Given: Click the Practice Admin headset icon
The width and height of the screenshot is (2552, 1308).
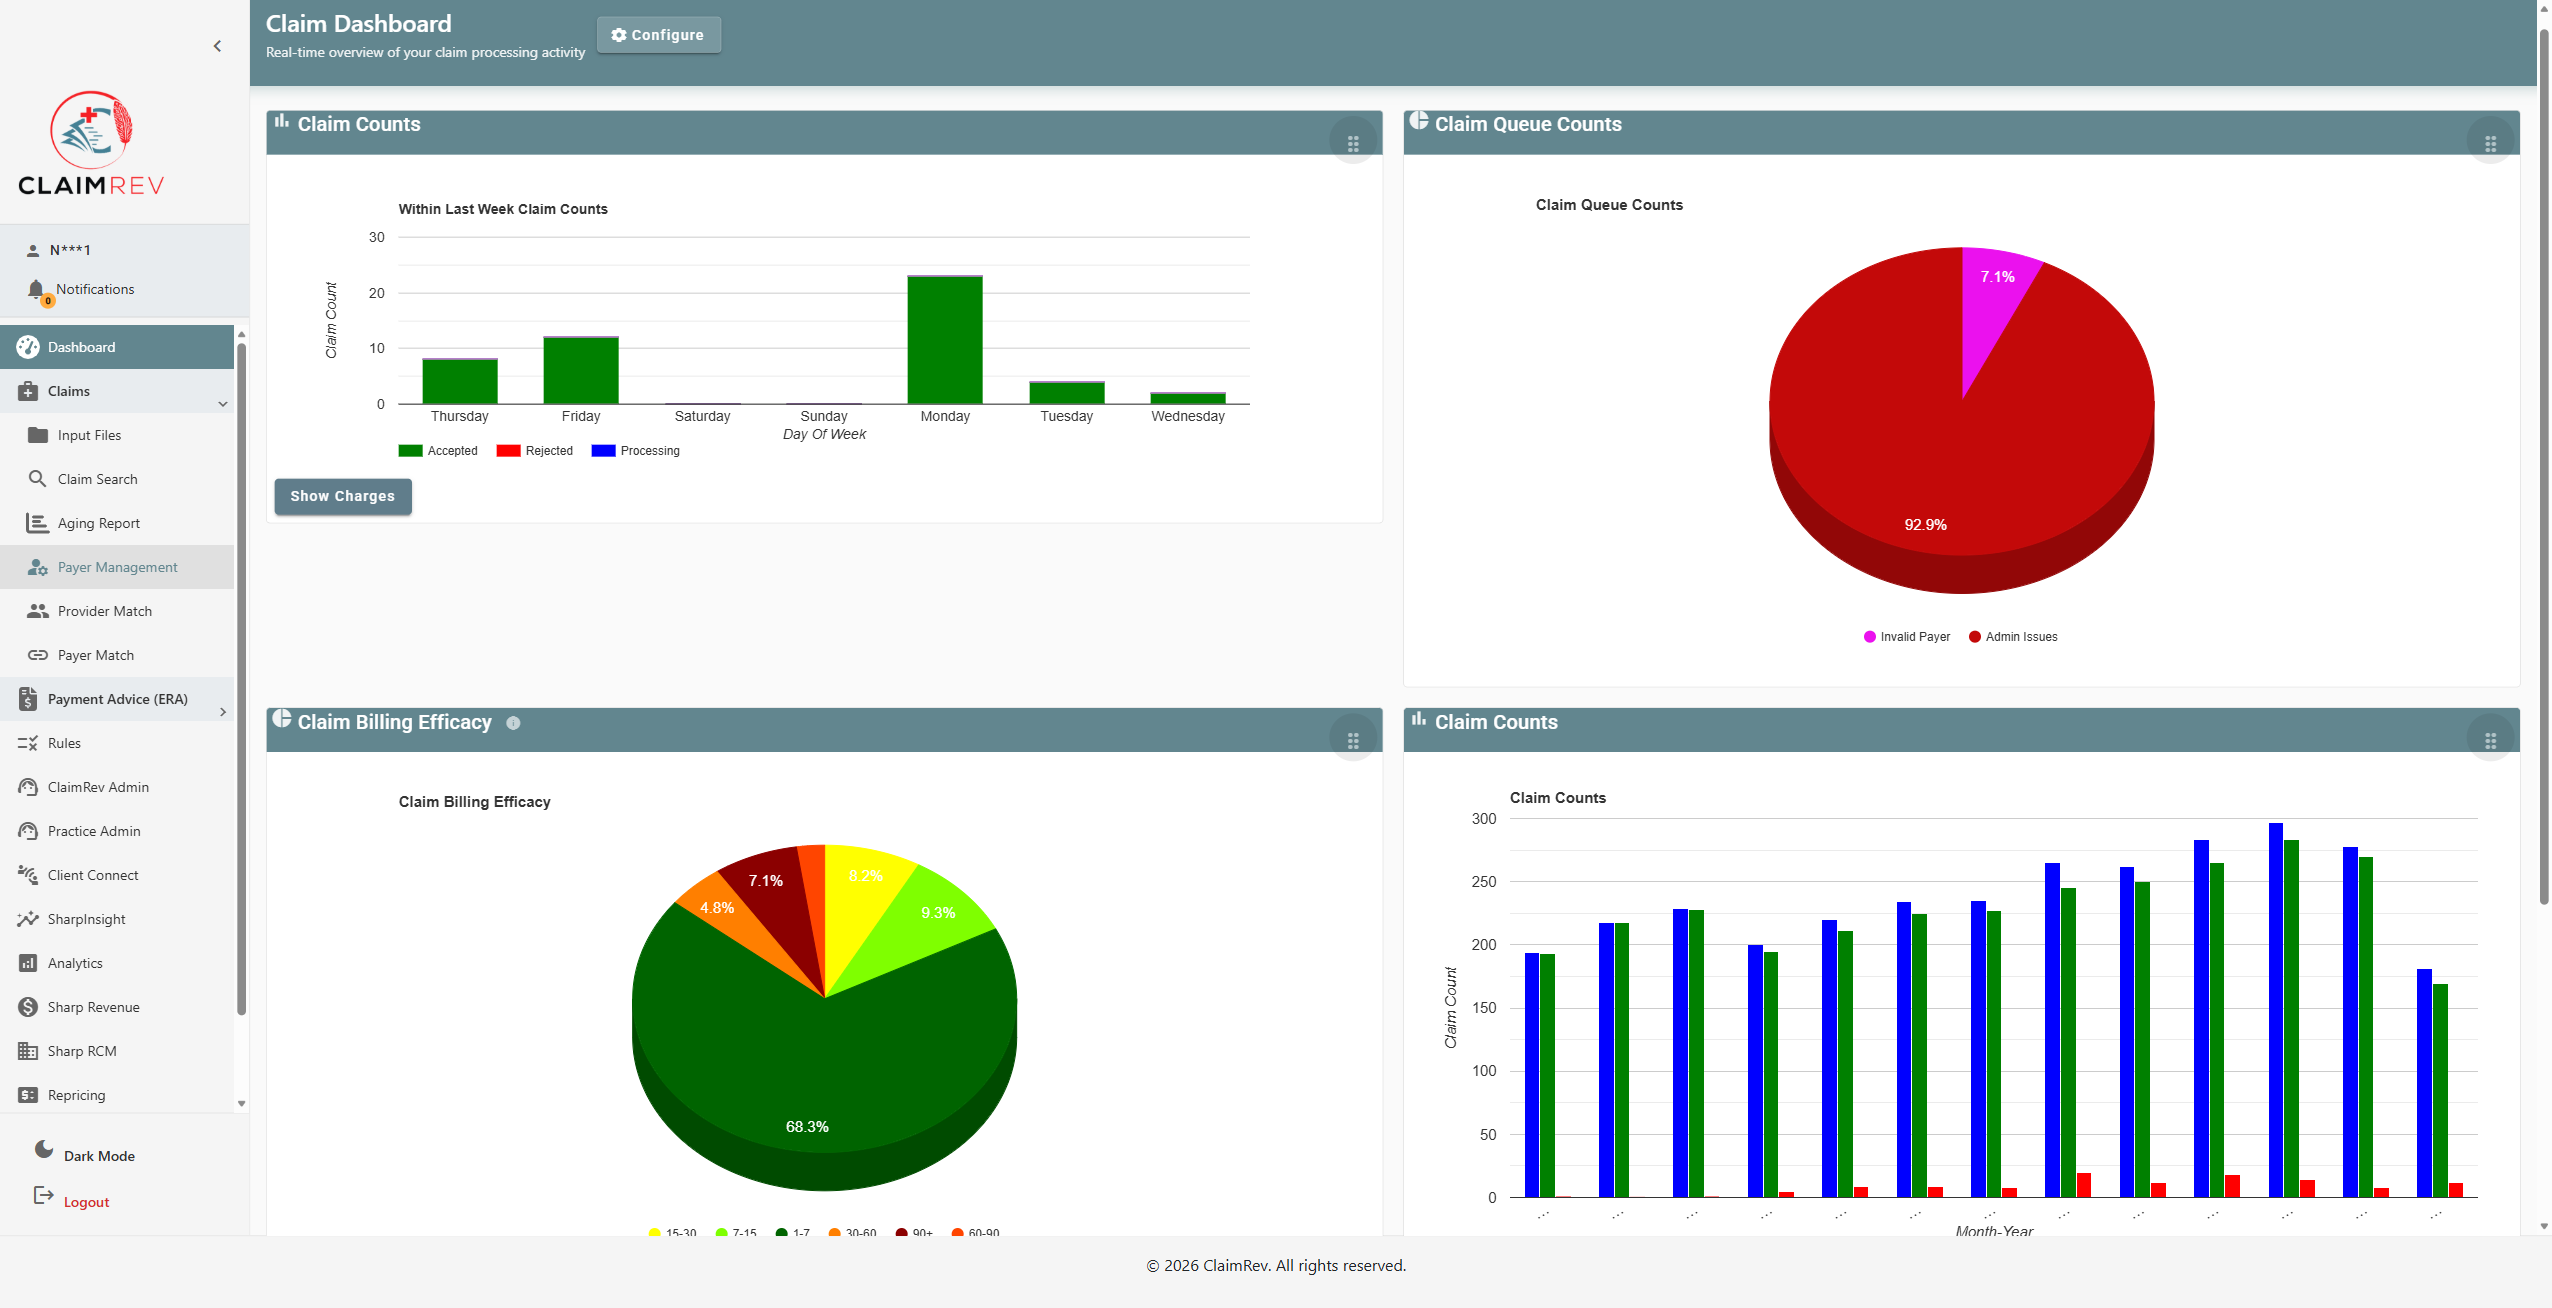Looking at the screenshot, I should pos(28,831).
